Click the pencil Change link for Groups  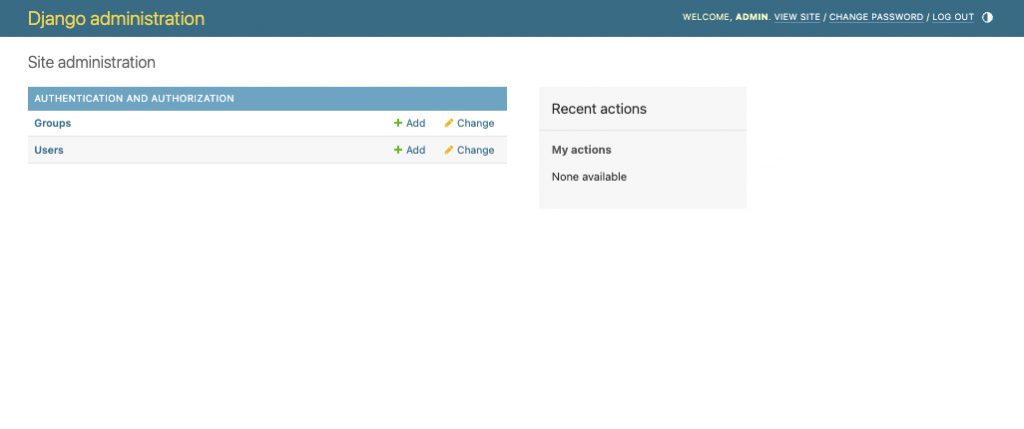click(x=469, y=123)
